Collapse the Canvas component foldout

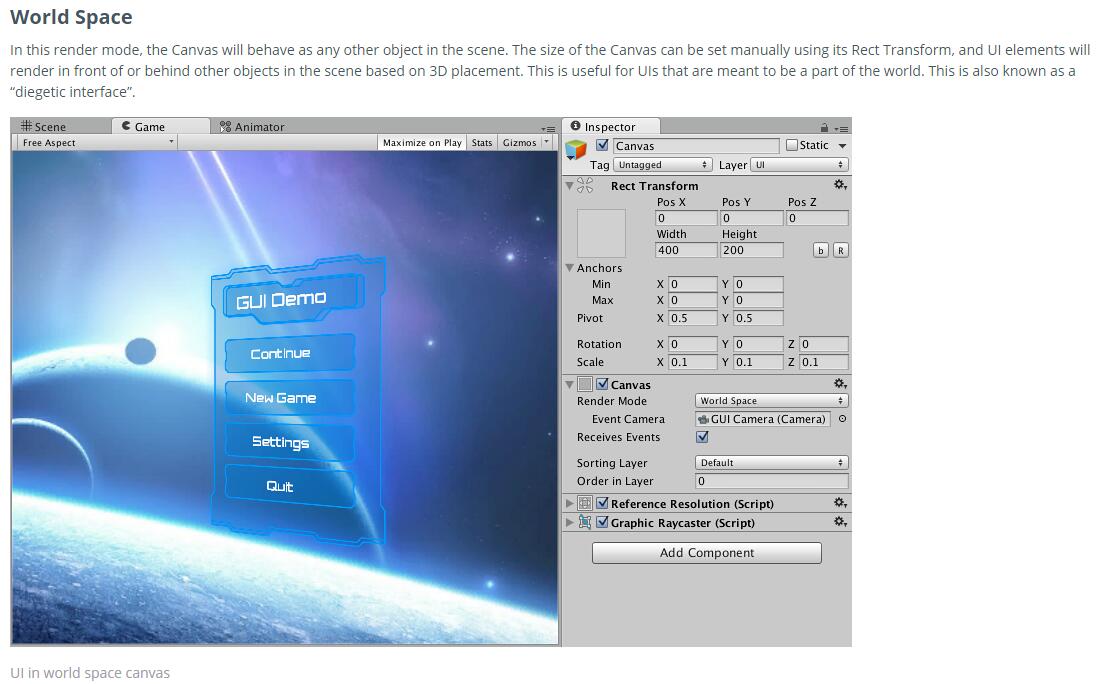click(569, 384)
